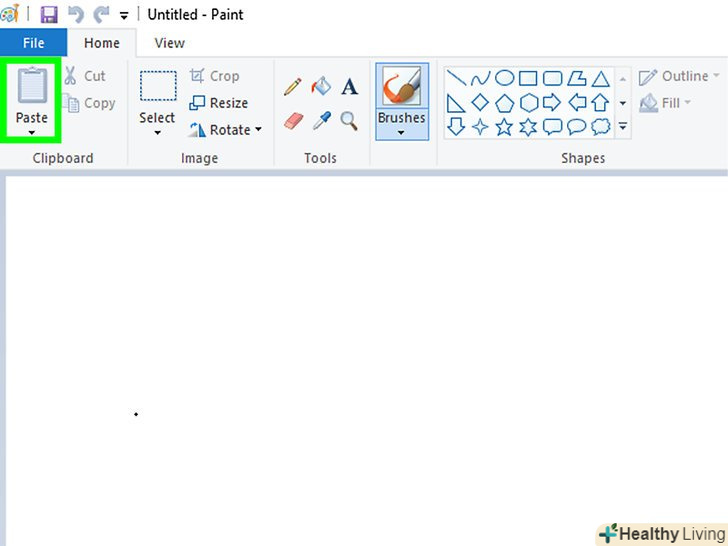The width and height of the screenshot is (728, 546).
Task: Click the Cut button
Action: [85, 76]
